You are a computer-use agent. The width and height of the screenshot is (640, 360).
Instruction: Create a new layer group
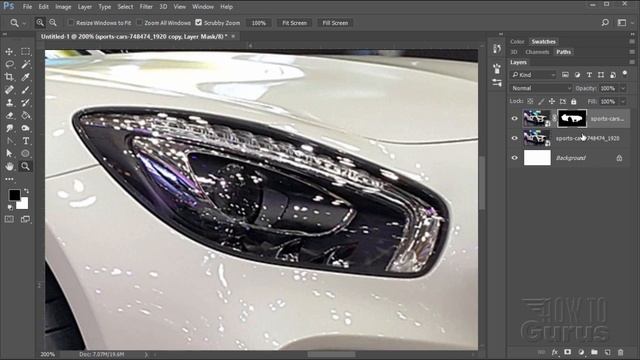pos(594,352)
